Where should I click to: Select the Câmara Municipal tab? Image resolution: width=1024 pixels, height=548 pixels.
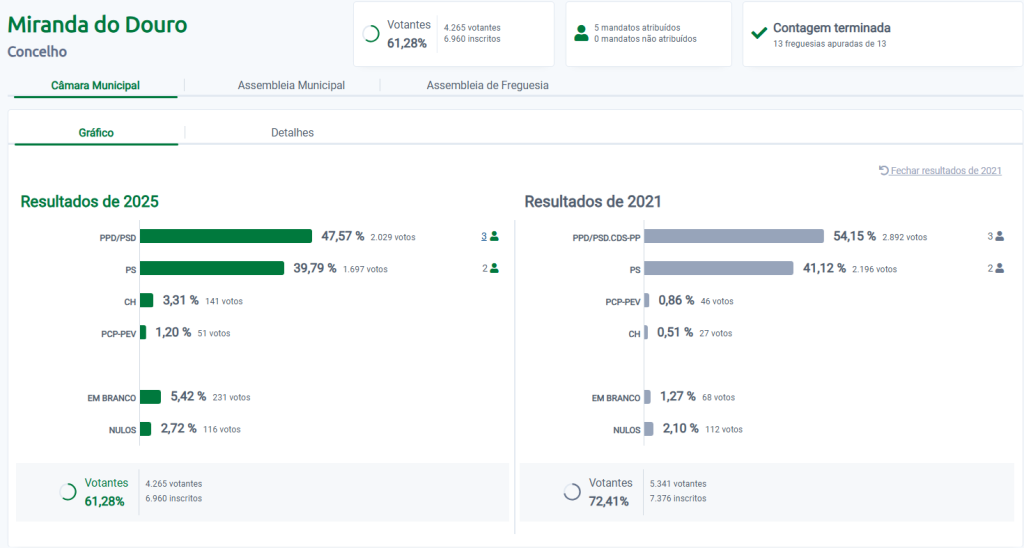click(95, 86)
